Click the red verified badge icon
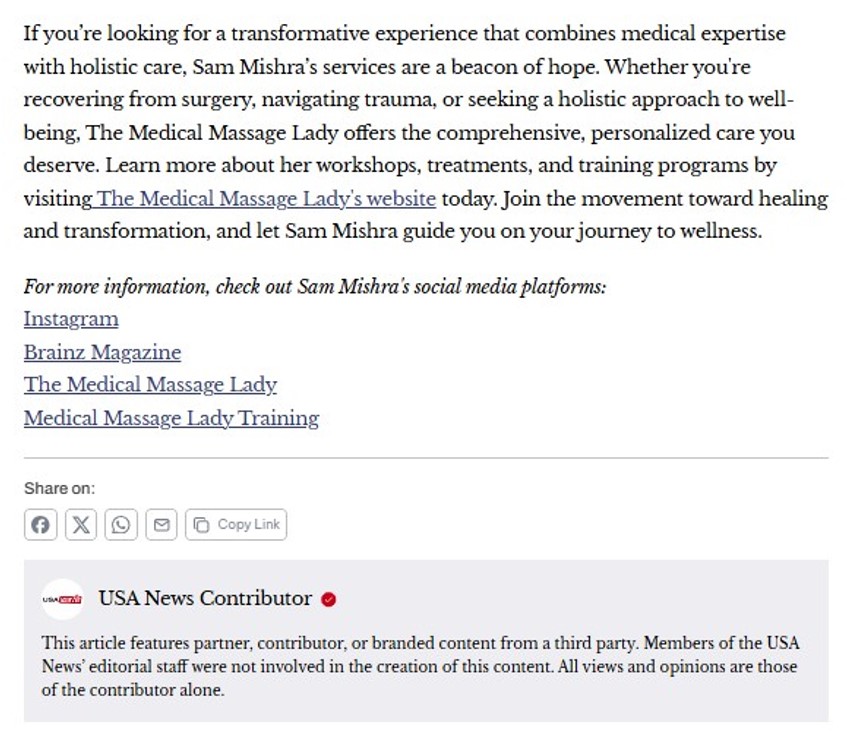Viewport: 847px width, 731px height. point(329,600)
